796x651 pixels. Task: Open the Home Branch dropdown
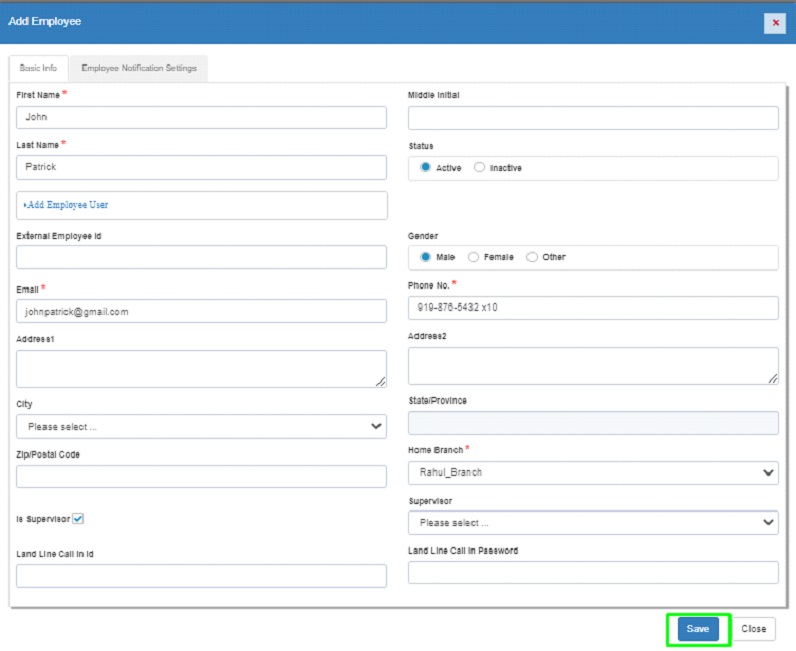(592, 472)
